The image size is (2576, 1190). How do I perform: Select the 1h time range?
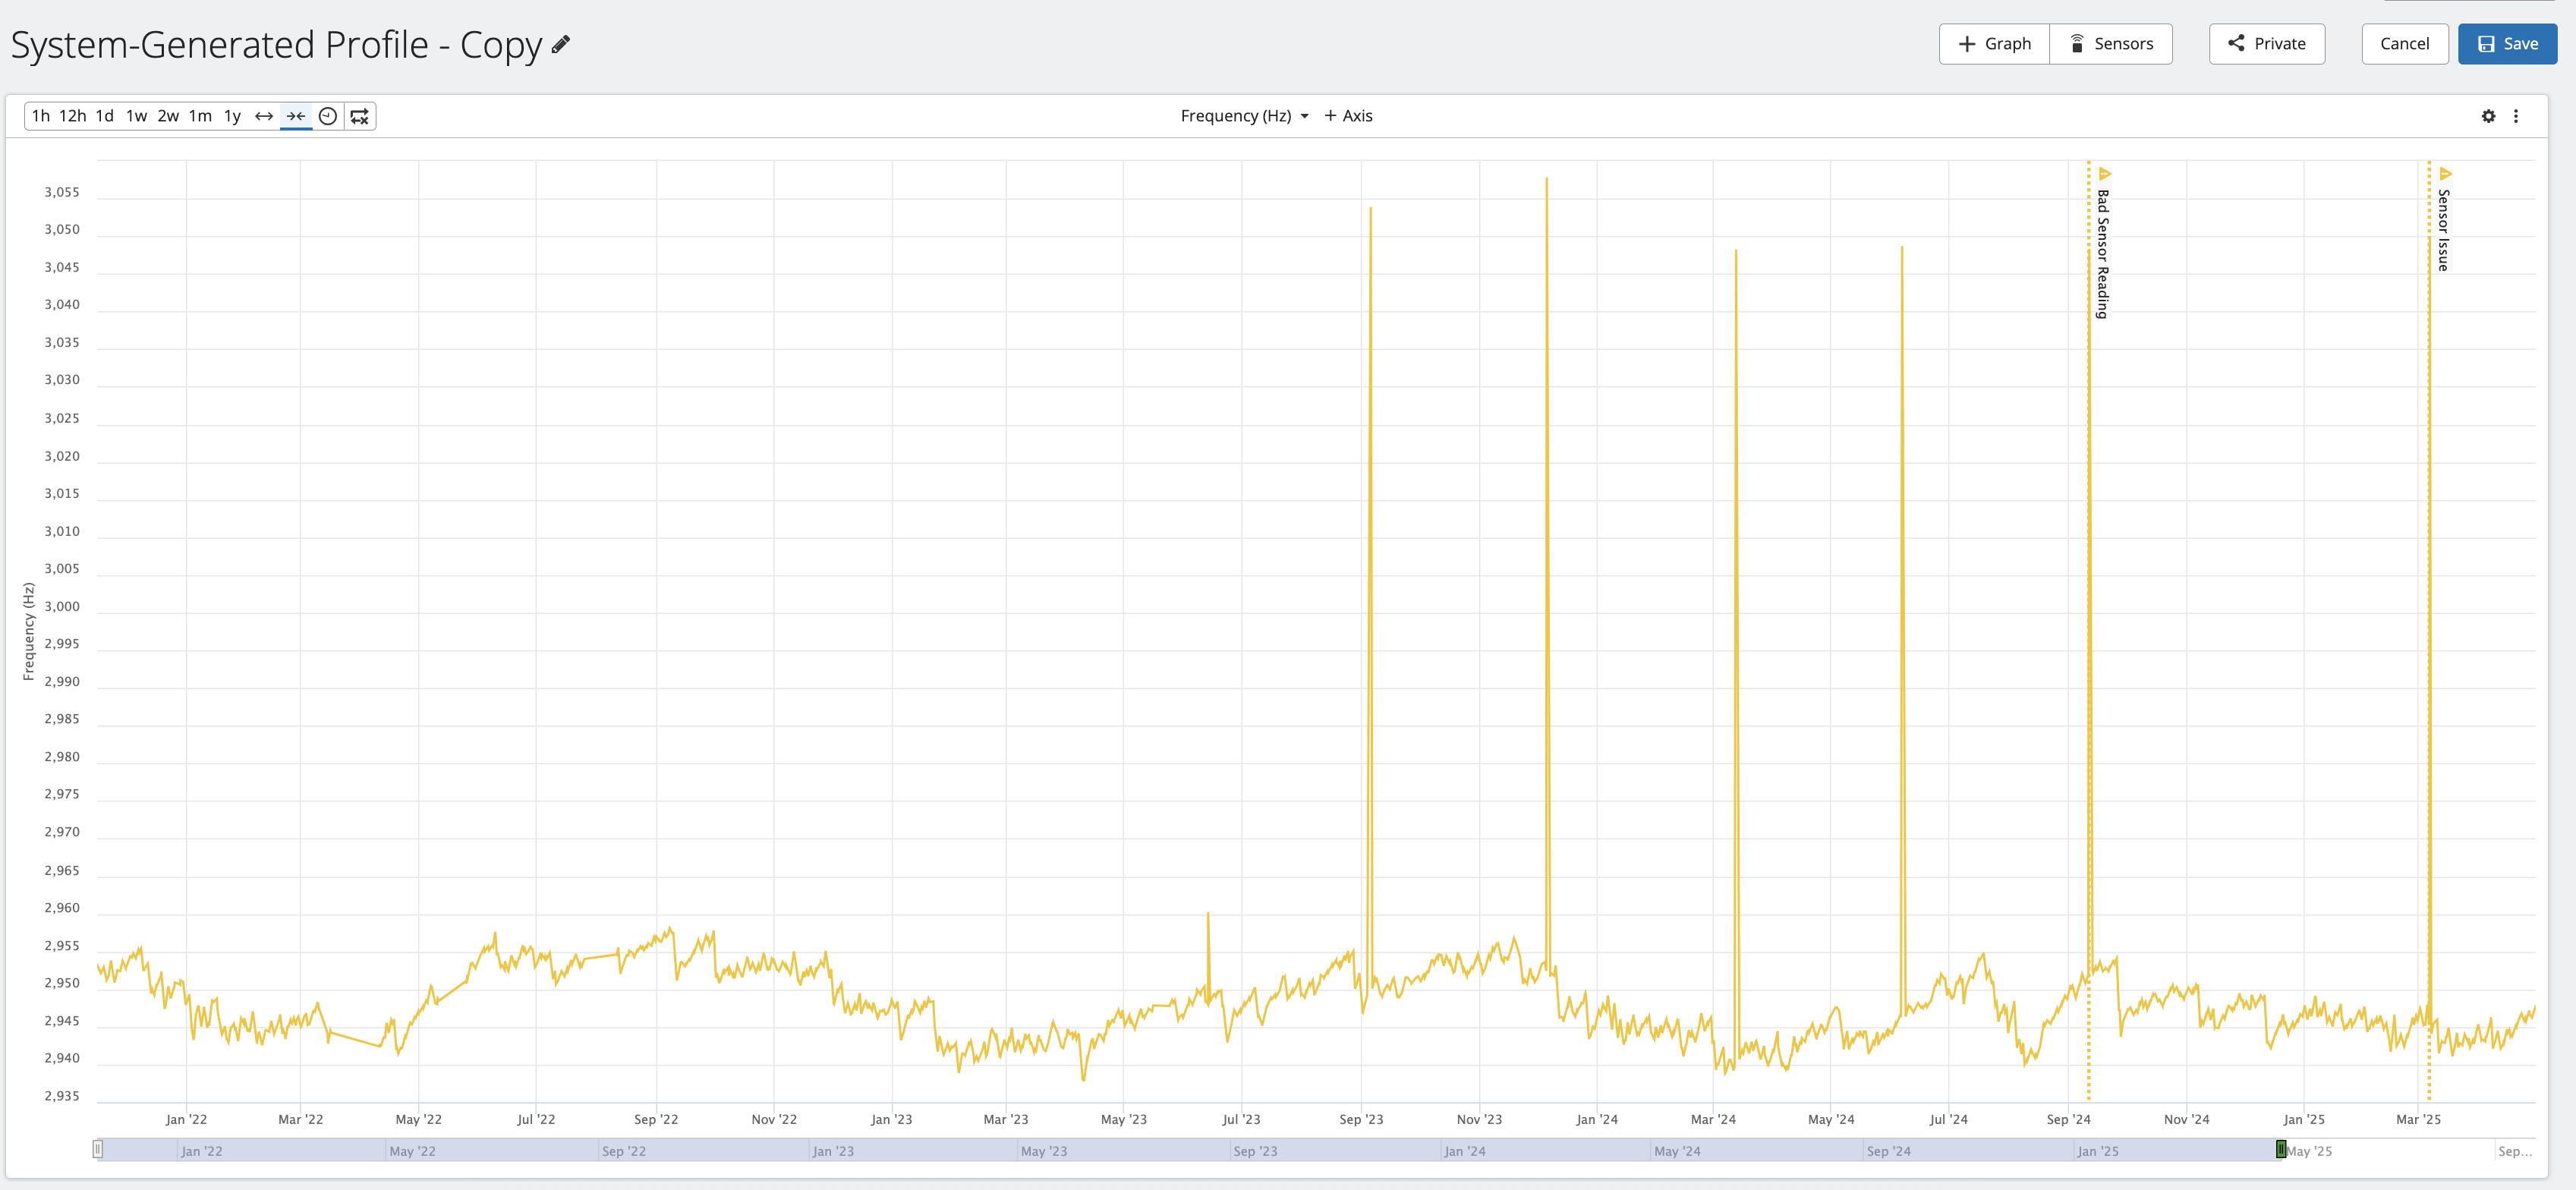[x=40, y=116]
